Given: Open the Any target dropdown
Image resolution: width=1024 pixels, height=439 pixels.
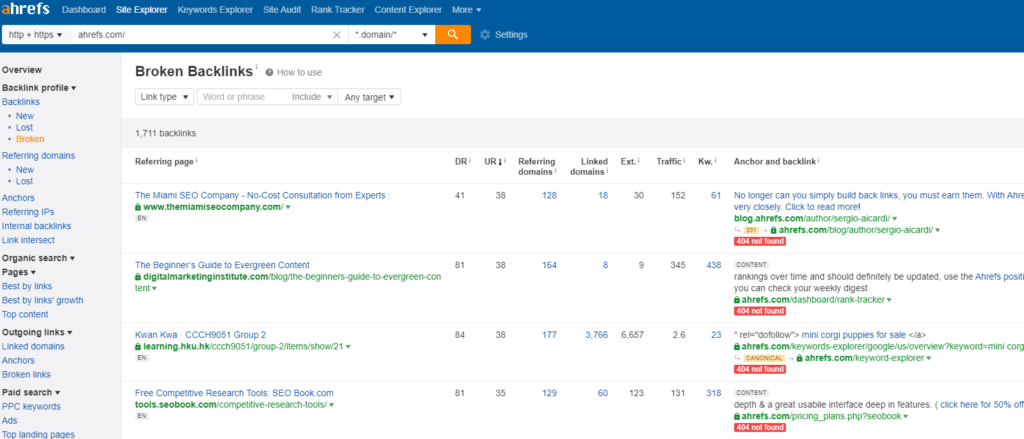Looking at the screenshot, I should (x=370, y=97).
